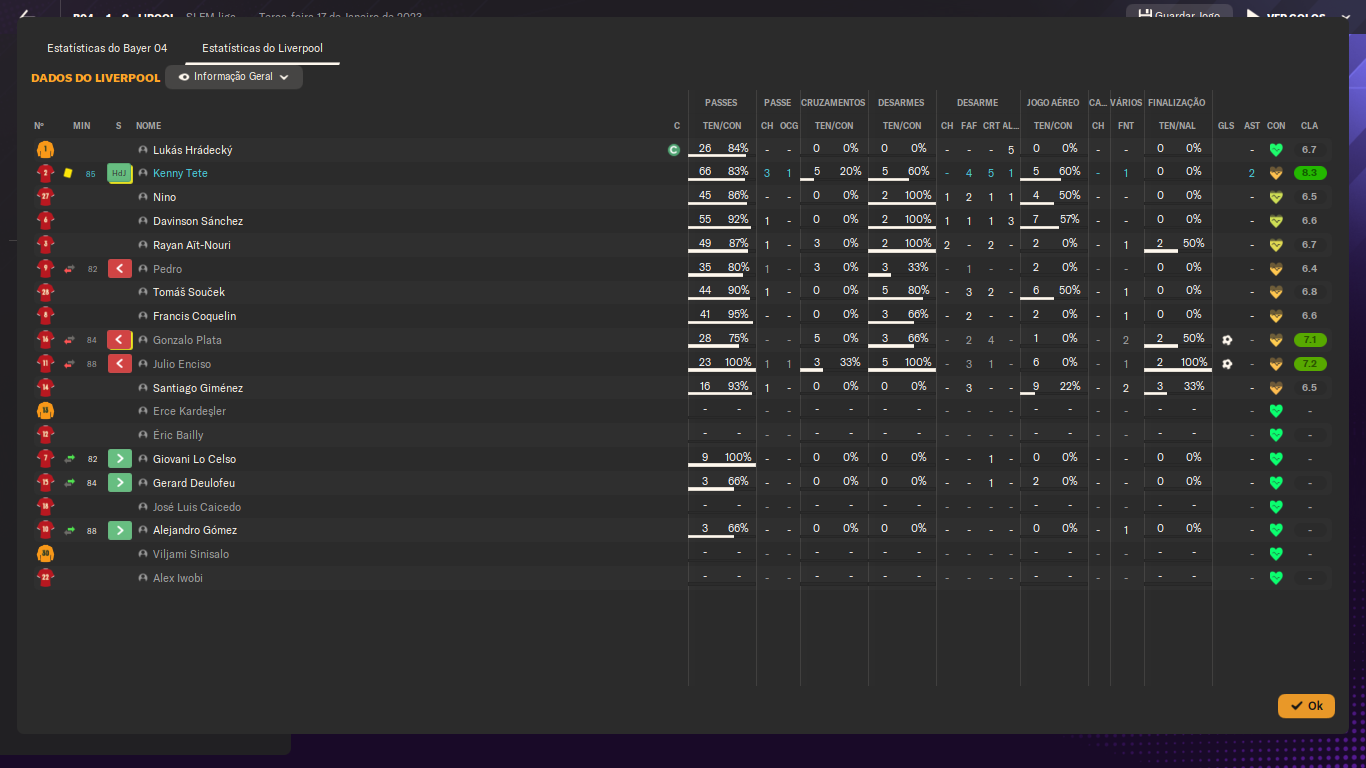Click Kenny Tete's 8.3 rating badge
This screenshot has height=768, width=1366.
pos(1310,173)
